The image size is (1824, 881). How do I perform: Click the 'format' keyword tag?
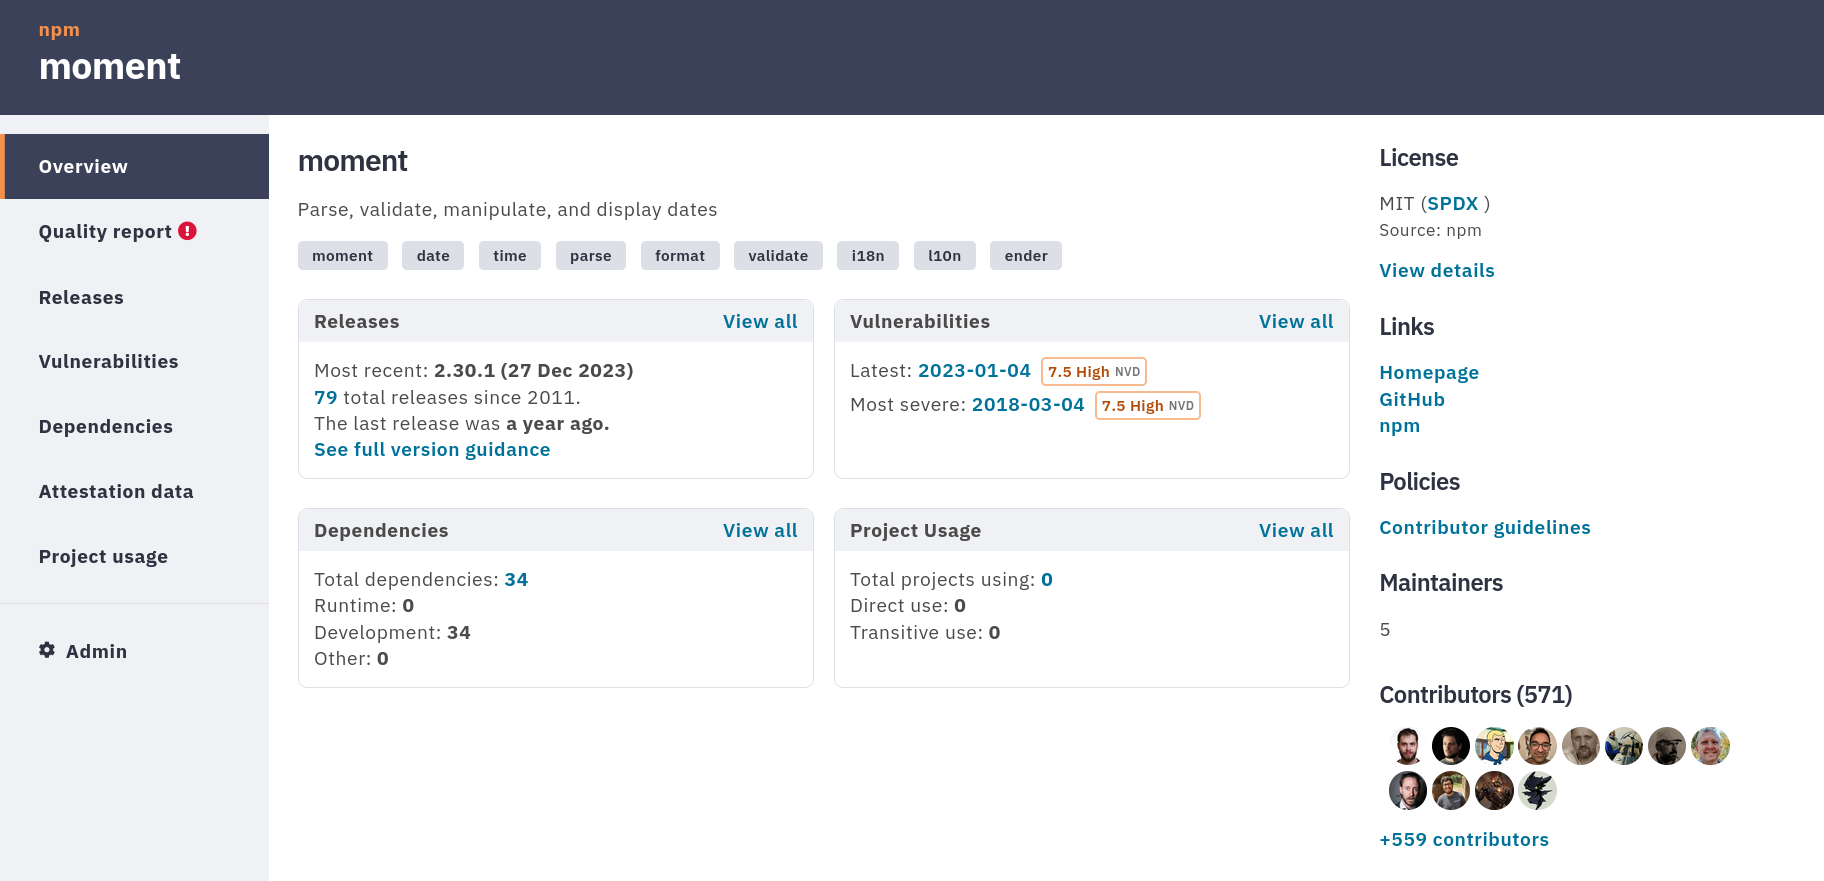[x=680, y=256]
